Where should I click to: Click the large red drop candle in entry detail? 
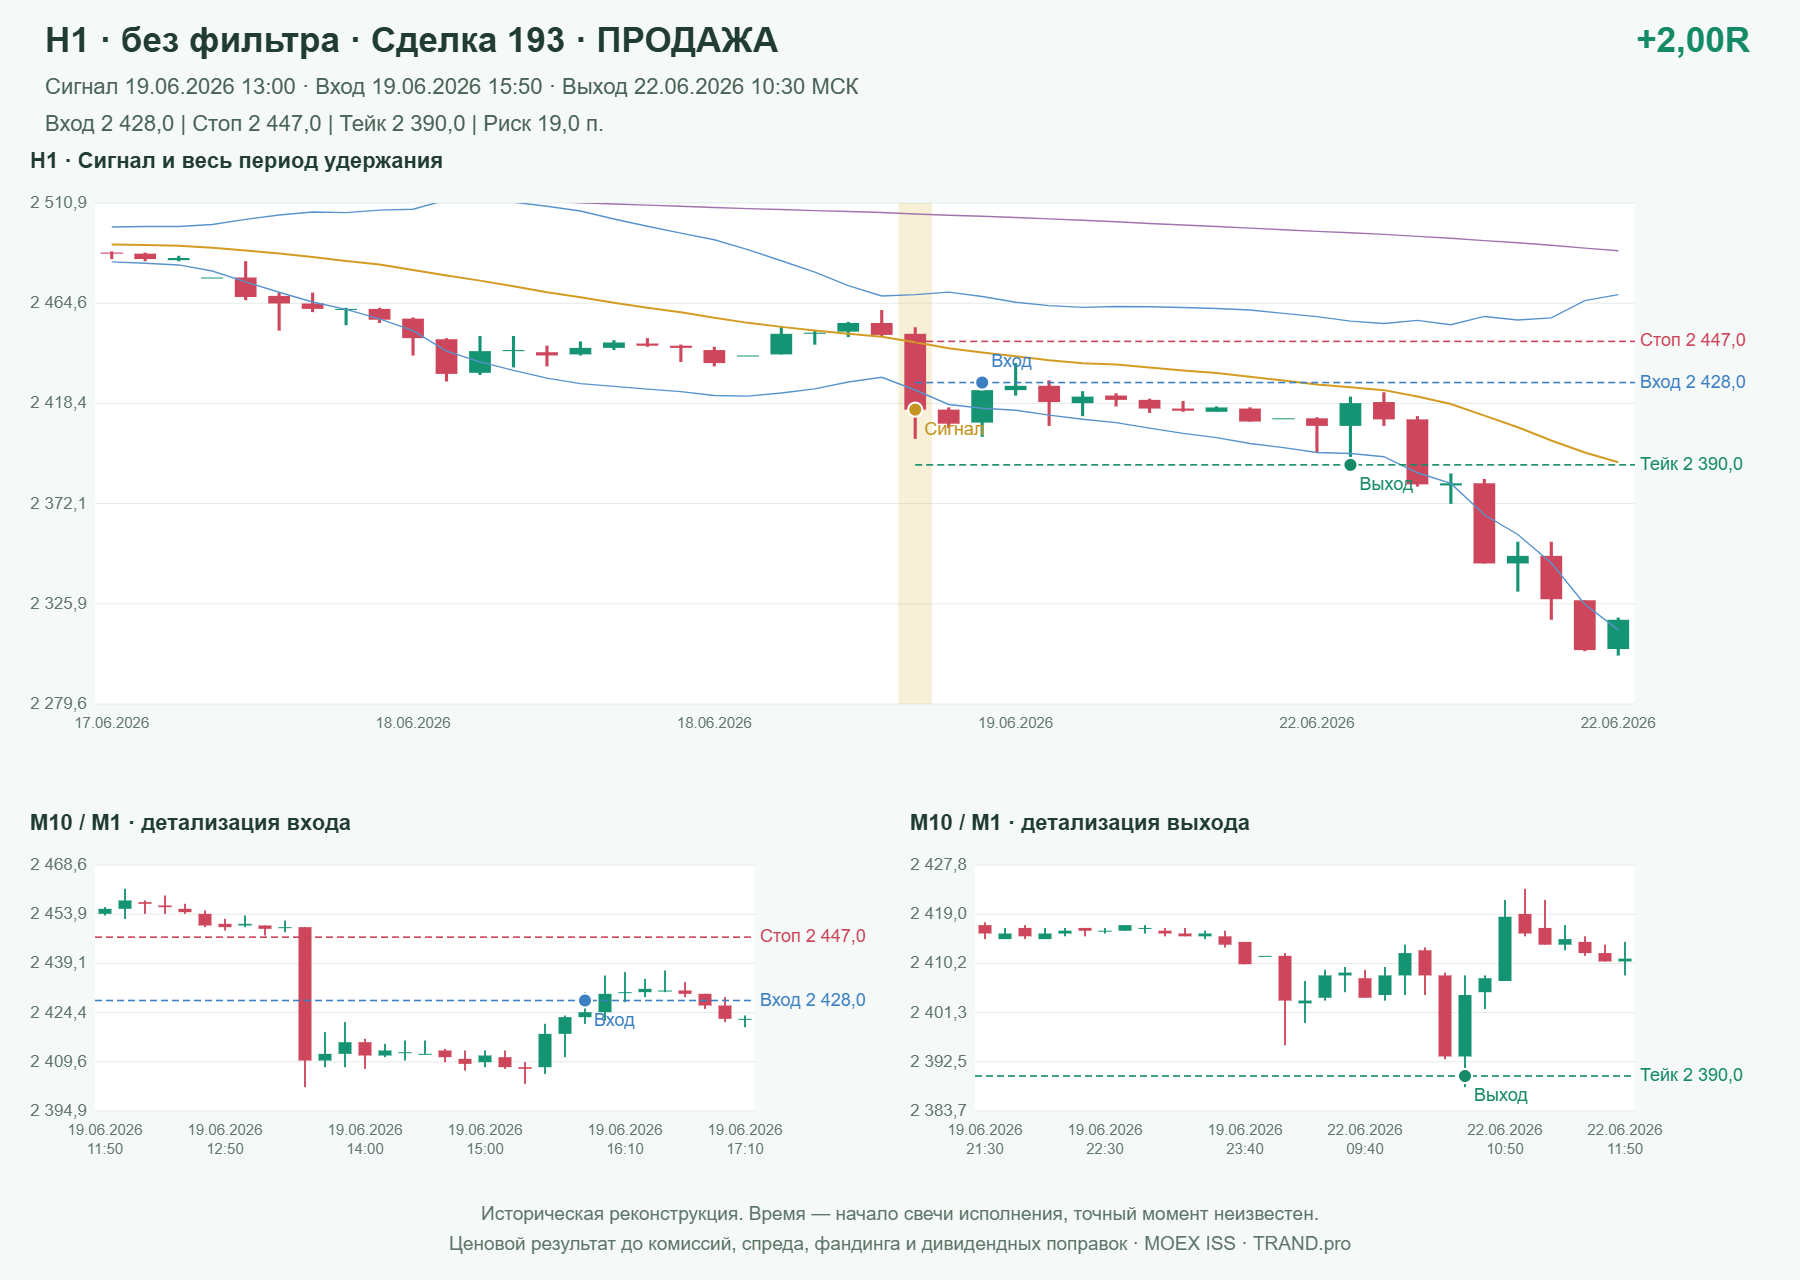(305, 993)
